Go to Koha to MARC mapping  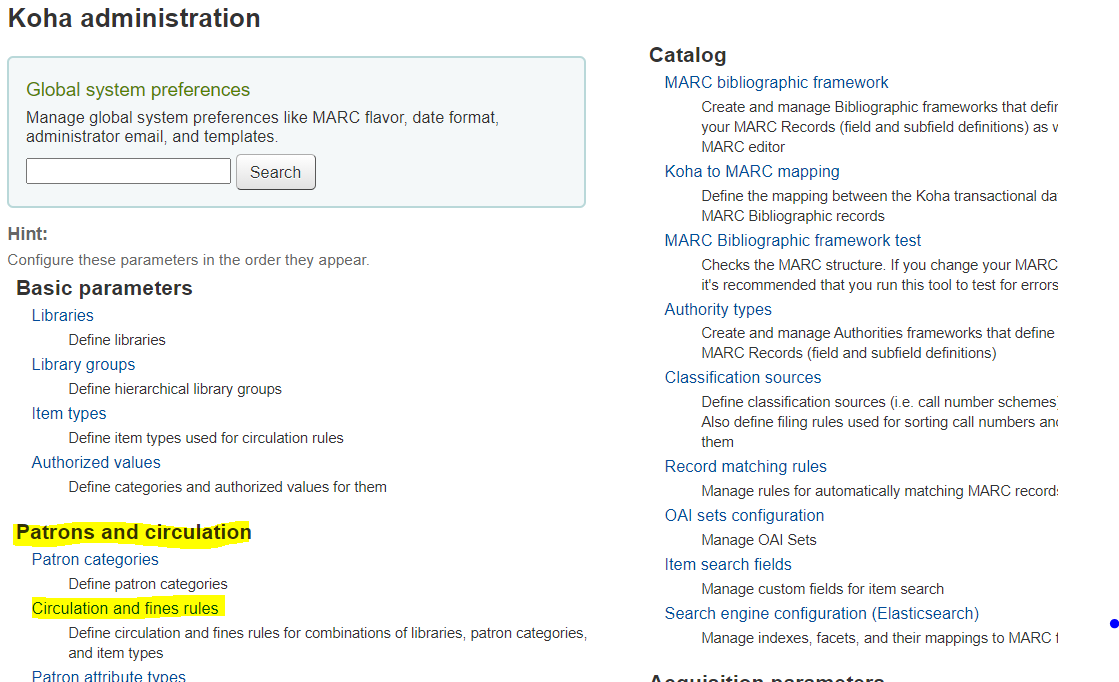coord(751,172)
